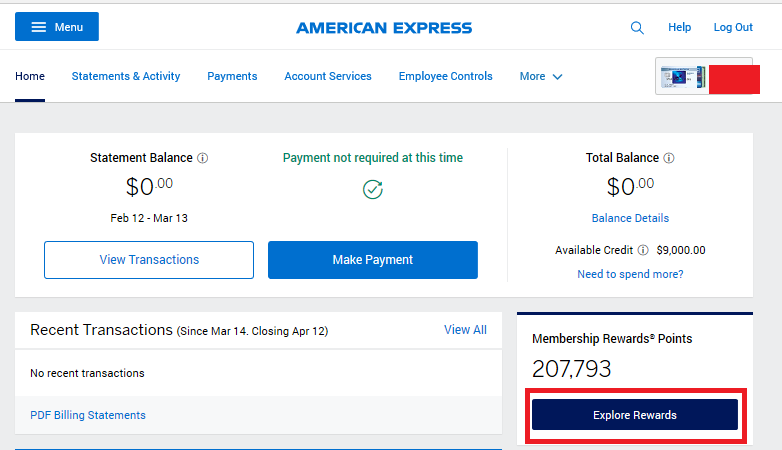Click the Explore Rewards button
Viewport: 782px width, 450px height.
[x=635, y=415]
